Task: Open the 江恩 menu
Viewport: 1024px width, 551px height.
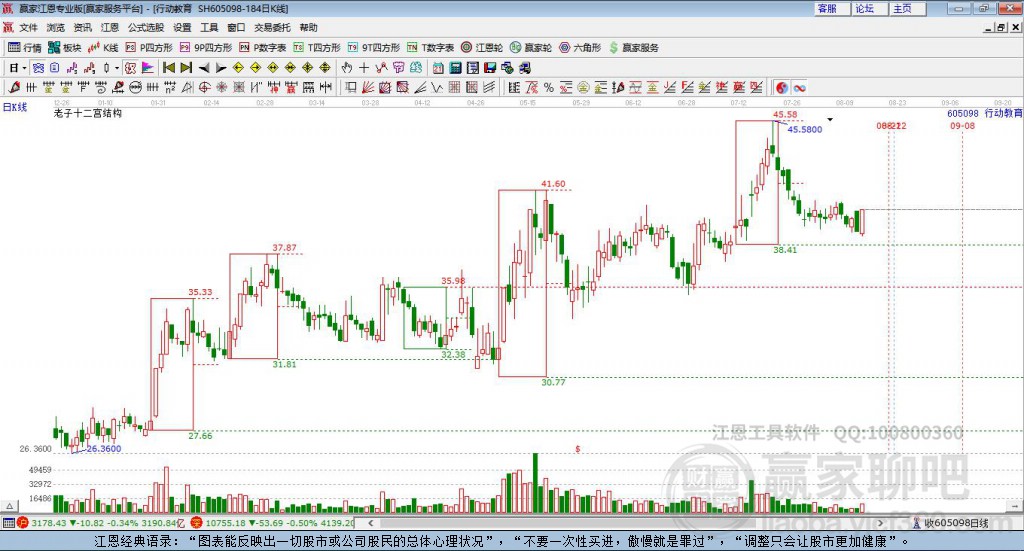Action: pos(110,27)
